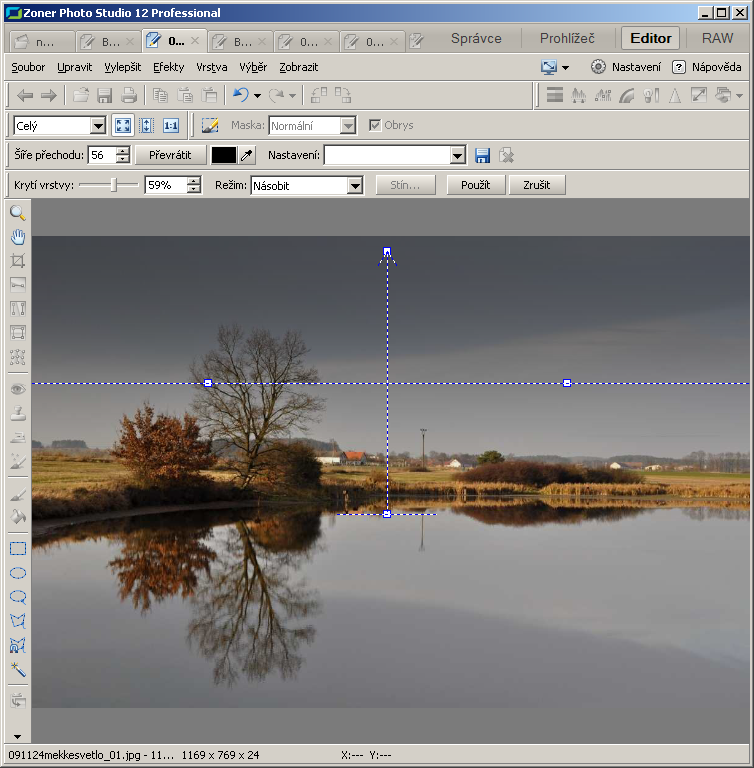This screenshot has width=754, height=768.
Task: Toggle the Obrys checkbox
Action: tap(375, 126)
